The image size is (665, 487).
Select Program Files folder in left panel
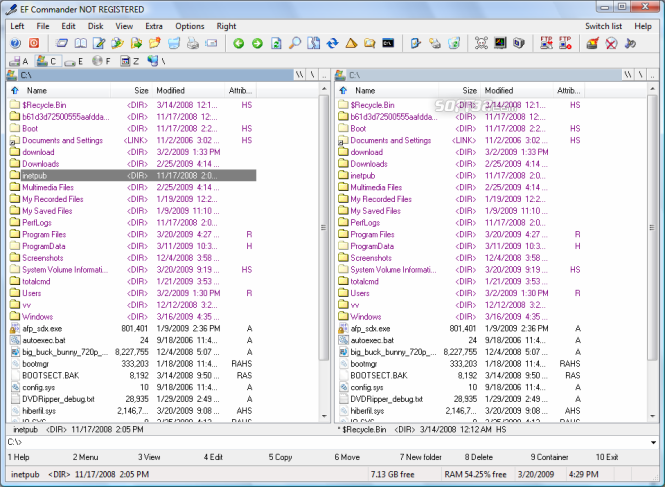tap(133, 234)
